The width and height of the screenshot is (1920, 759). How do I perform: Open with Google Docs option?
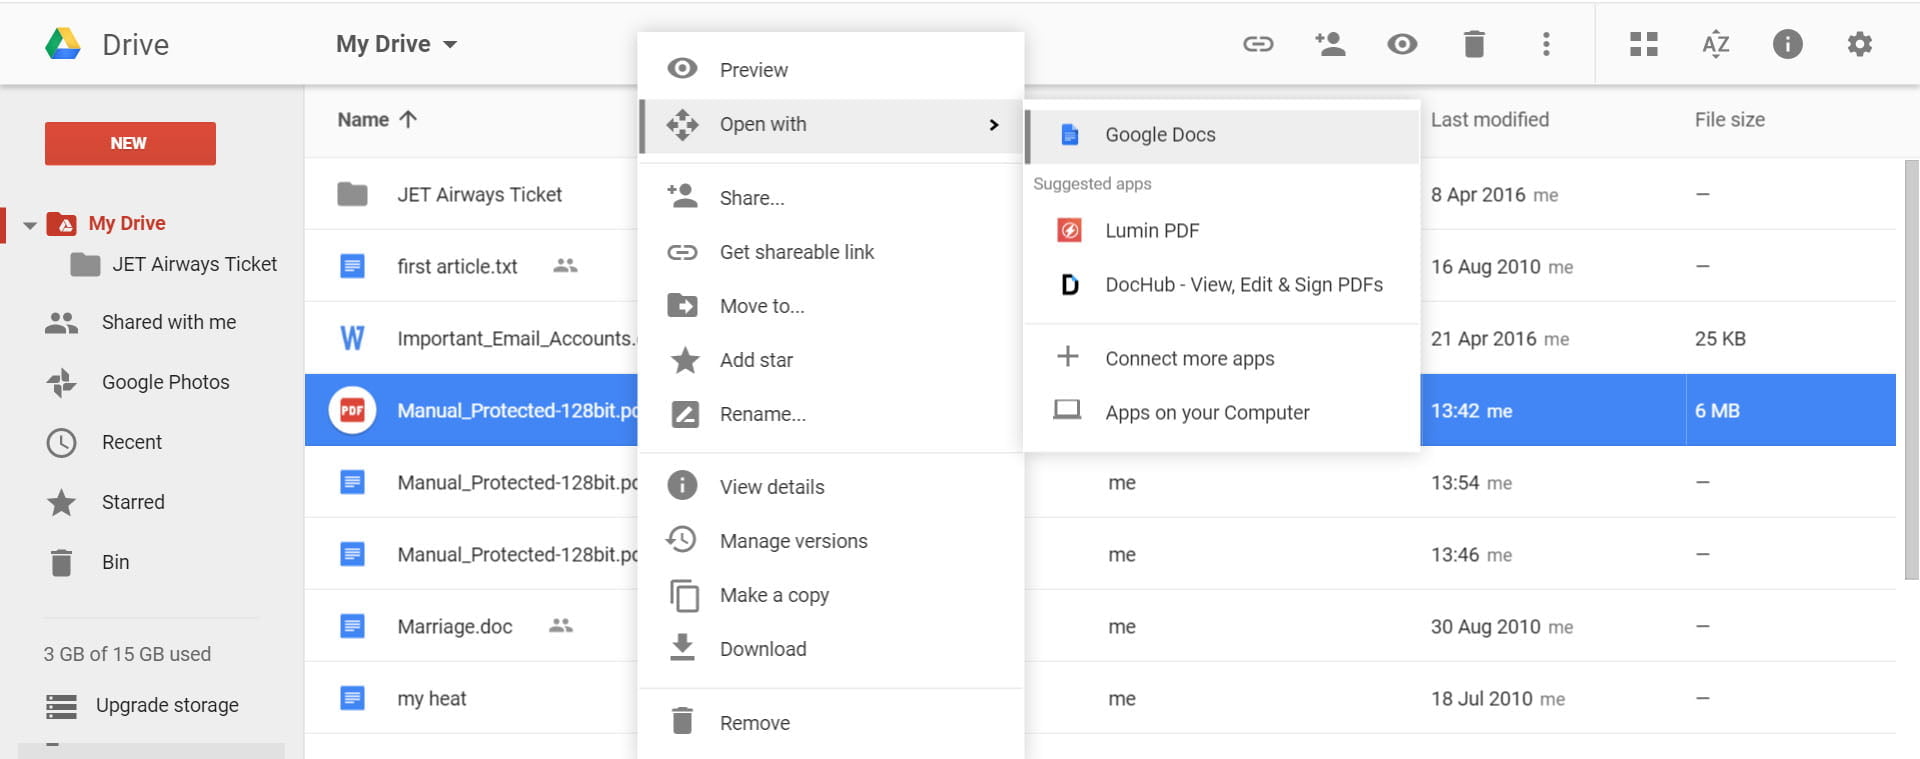(x=1222, y=135)
